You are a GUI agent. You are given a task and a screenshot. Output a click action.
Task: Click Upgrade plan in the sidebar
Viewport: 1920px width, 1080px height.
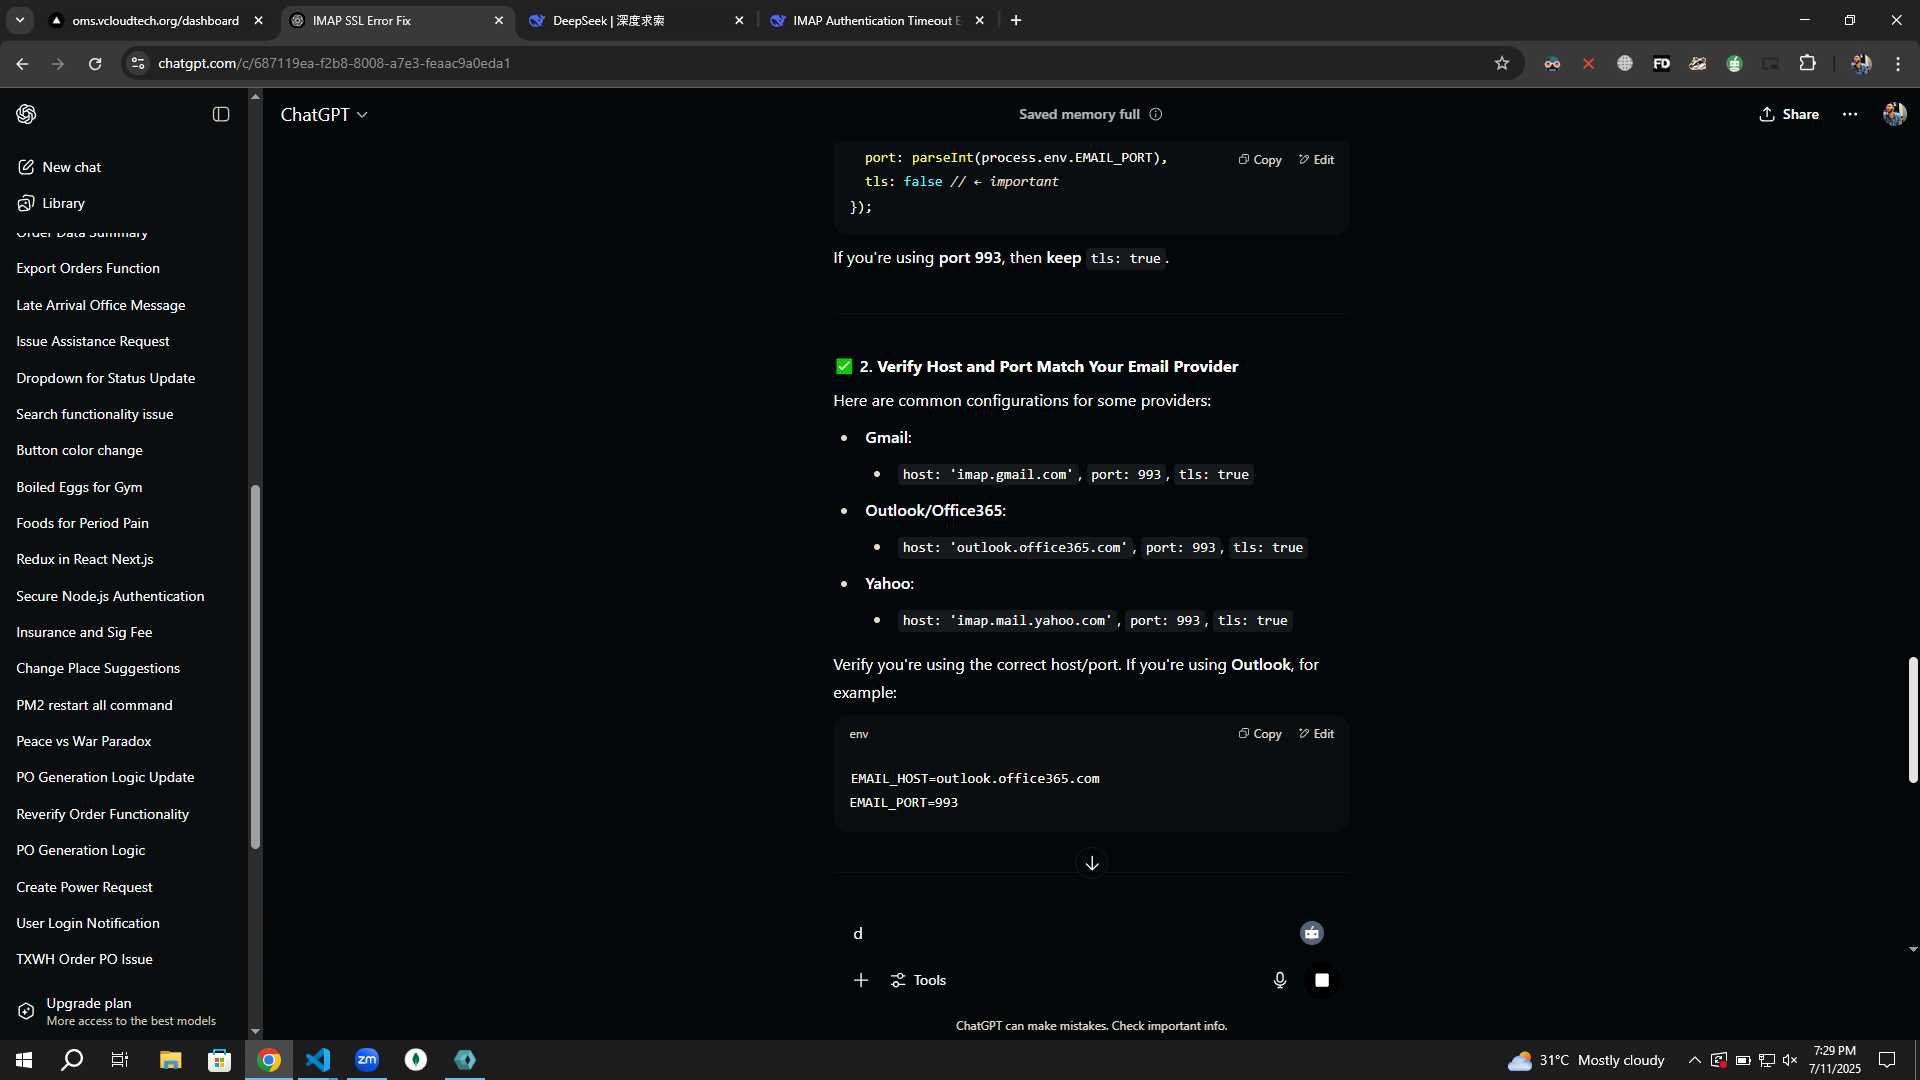(x=124, y=1011)
